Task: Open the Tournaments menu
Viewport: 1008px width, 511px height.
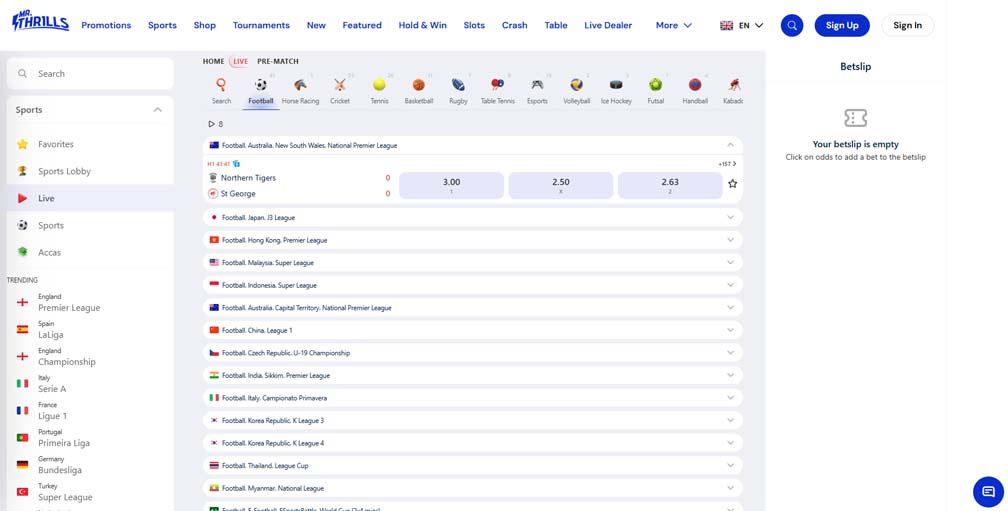Action: [261, 26]
